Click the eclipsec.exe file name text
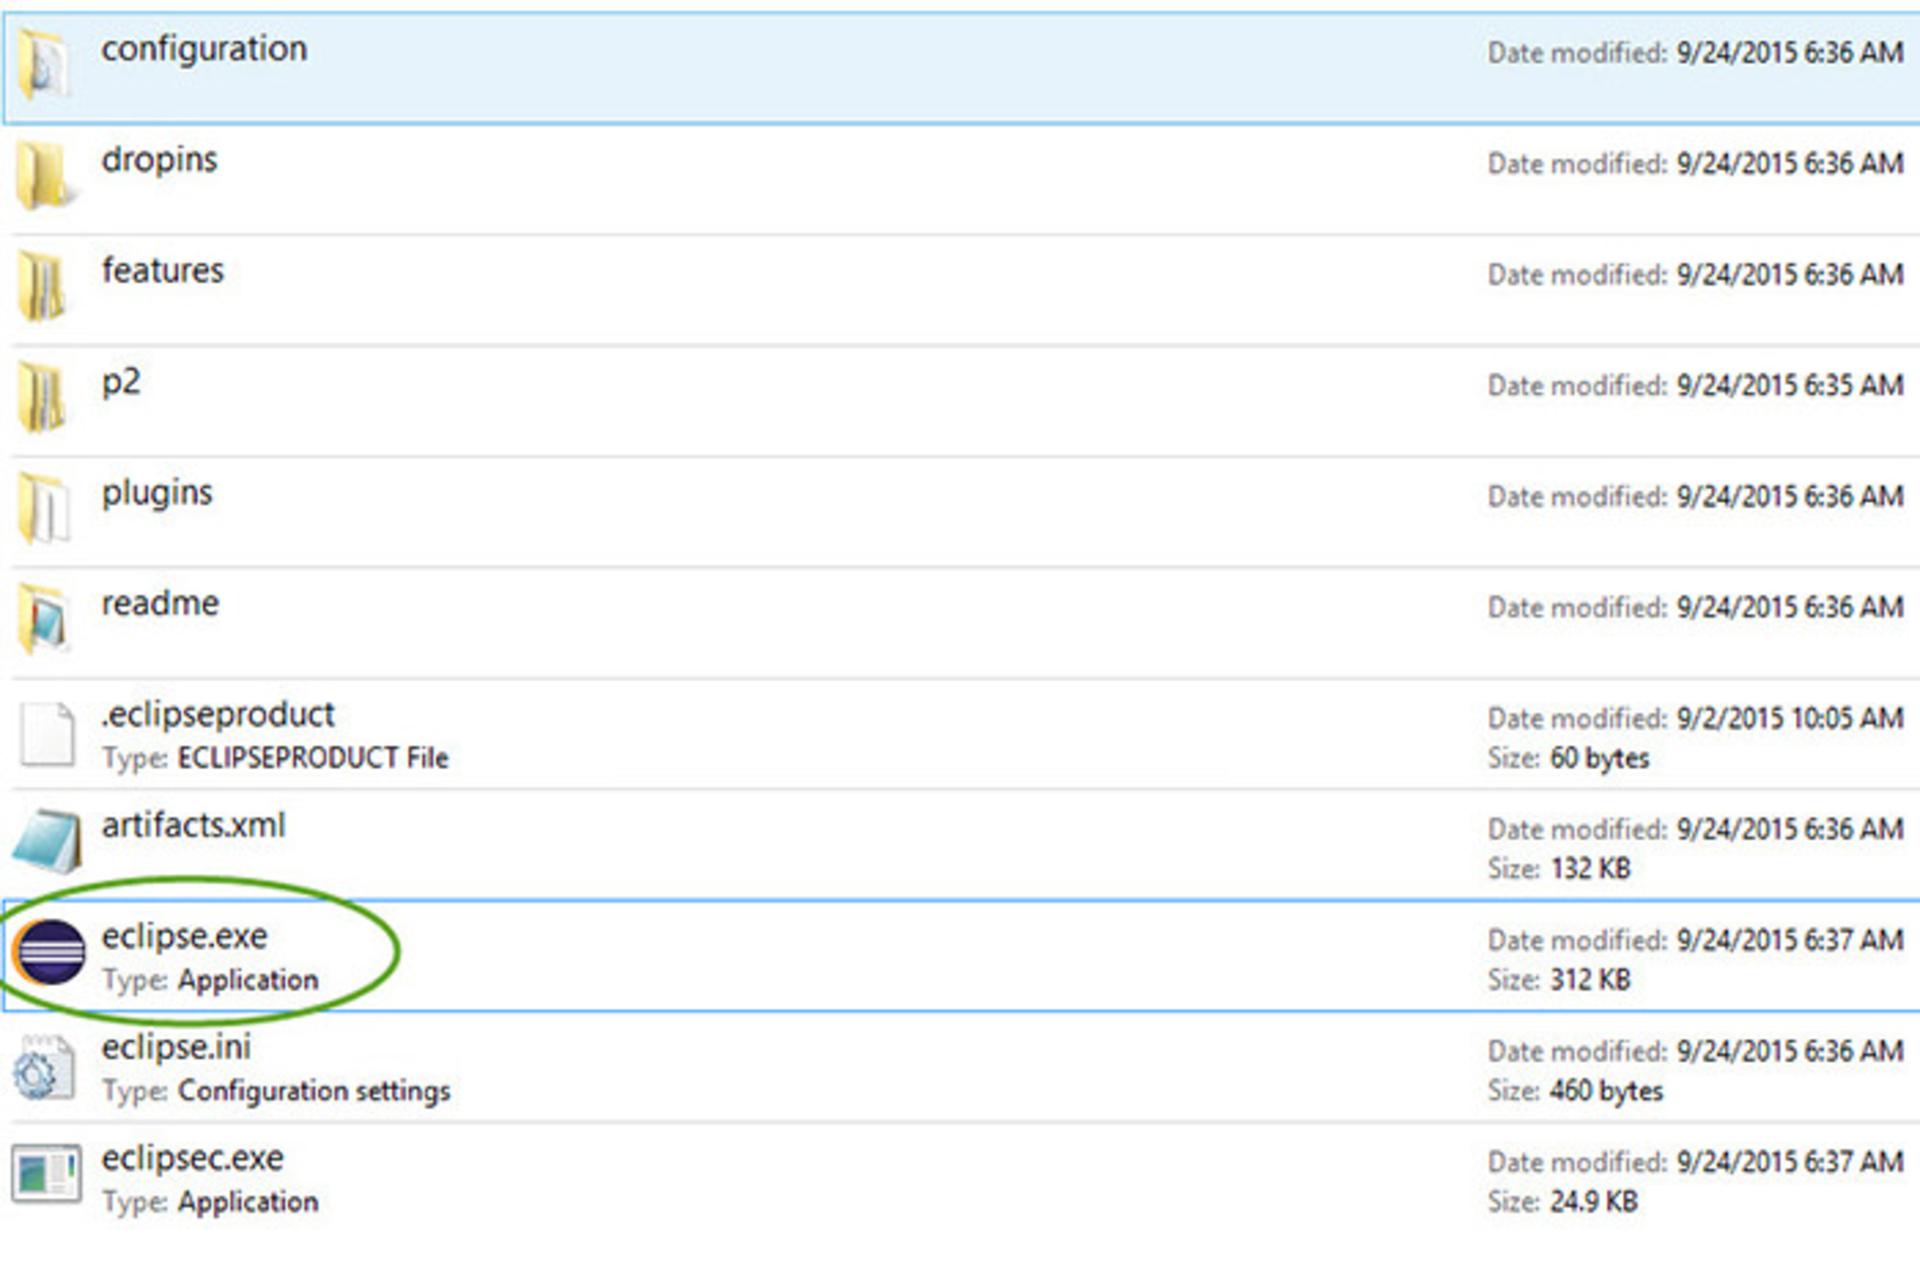Viewport: 1920px width, 1262px height. (193, 1158)
